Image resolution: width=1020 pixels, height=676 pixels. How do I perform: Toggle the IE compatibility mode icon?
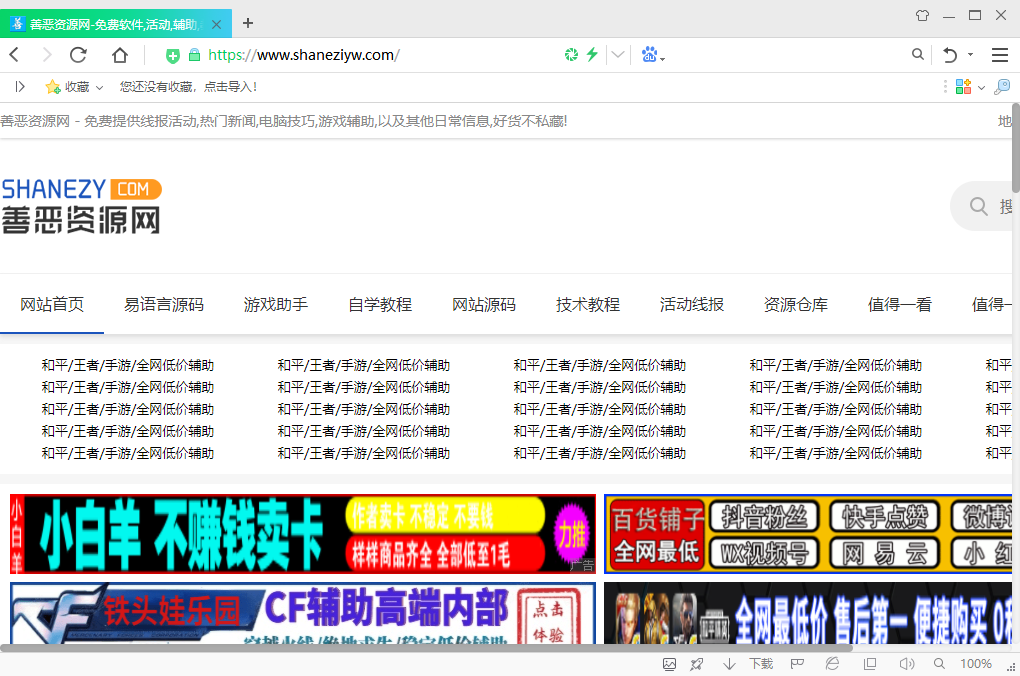tap(831, 663)
